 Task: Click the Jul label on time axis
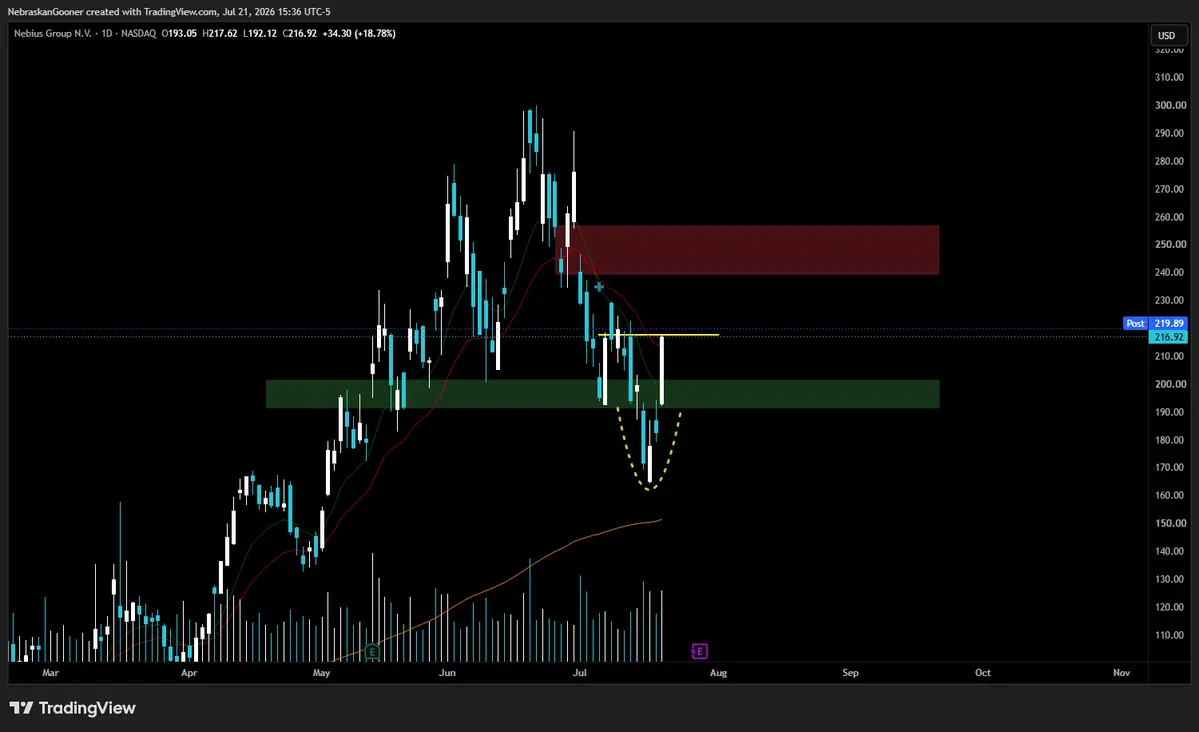[x=580, y=673]
